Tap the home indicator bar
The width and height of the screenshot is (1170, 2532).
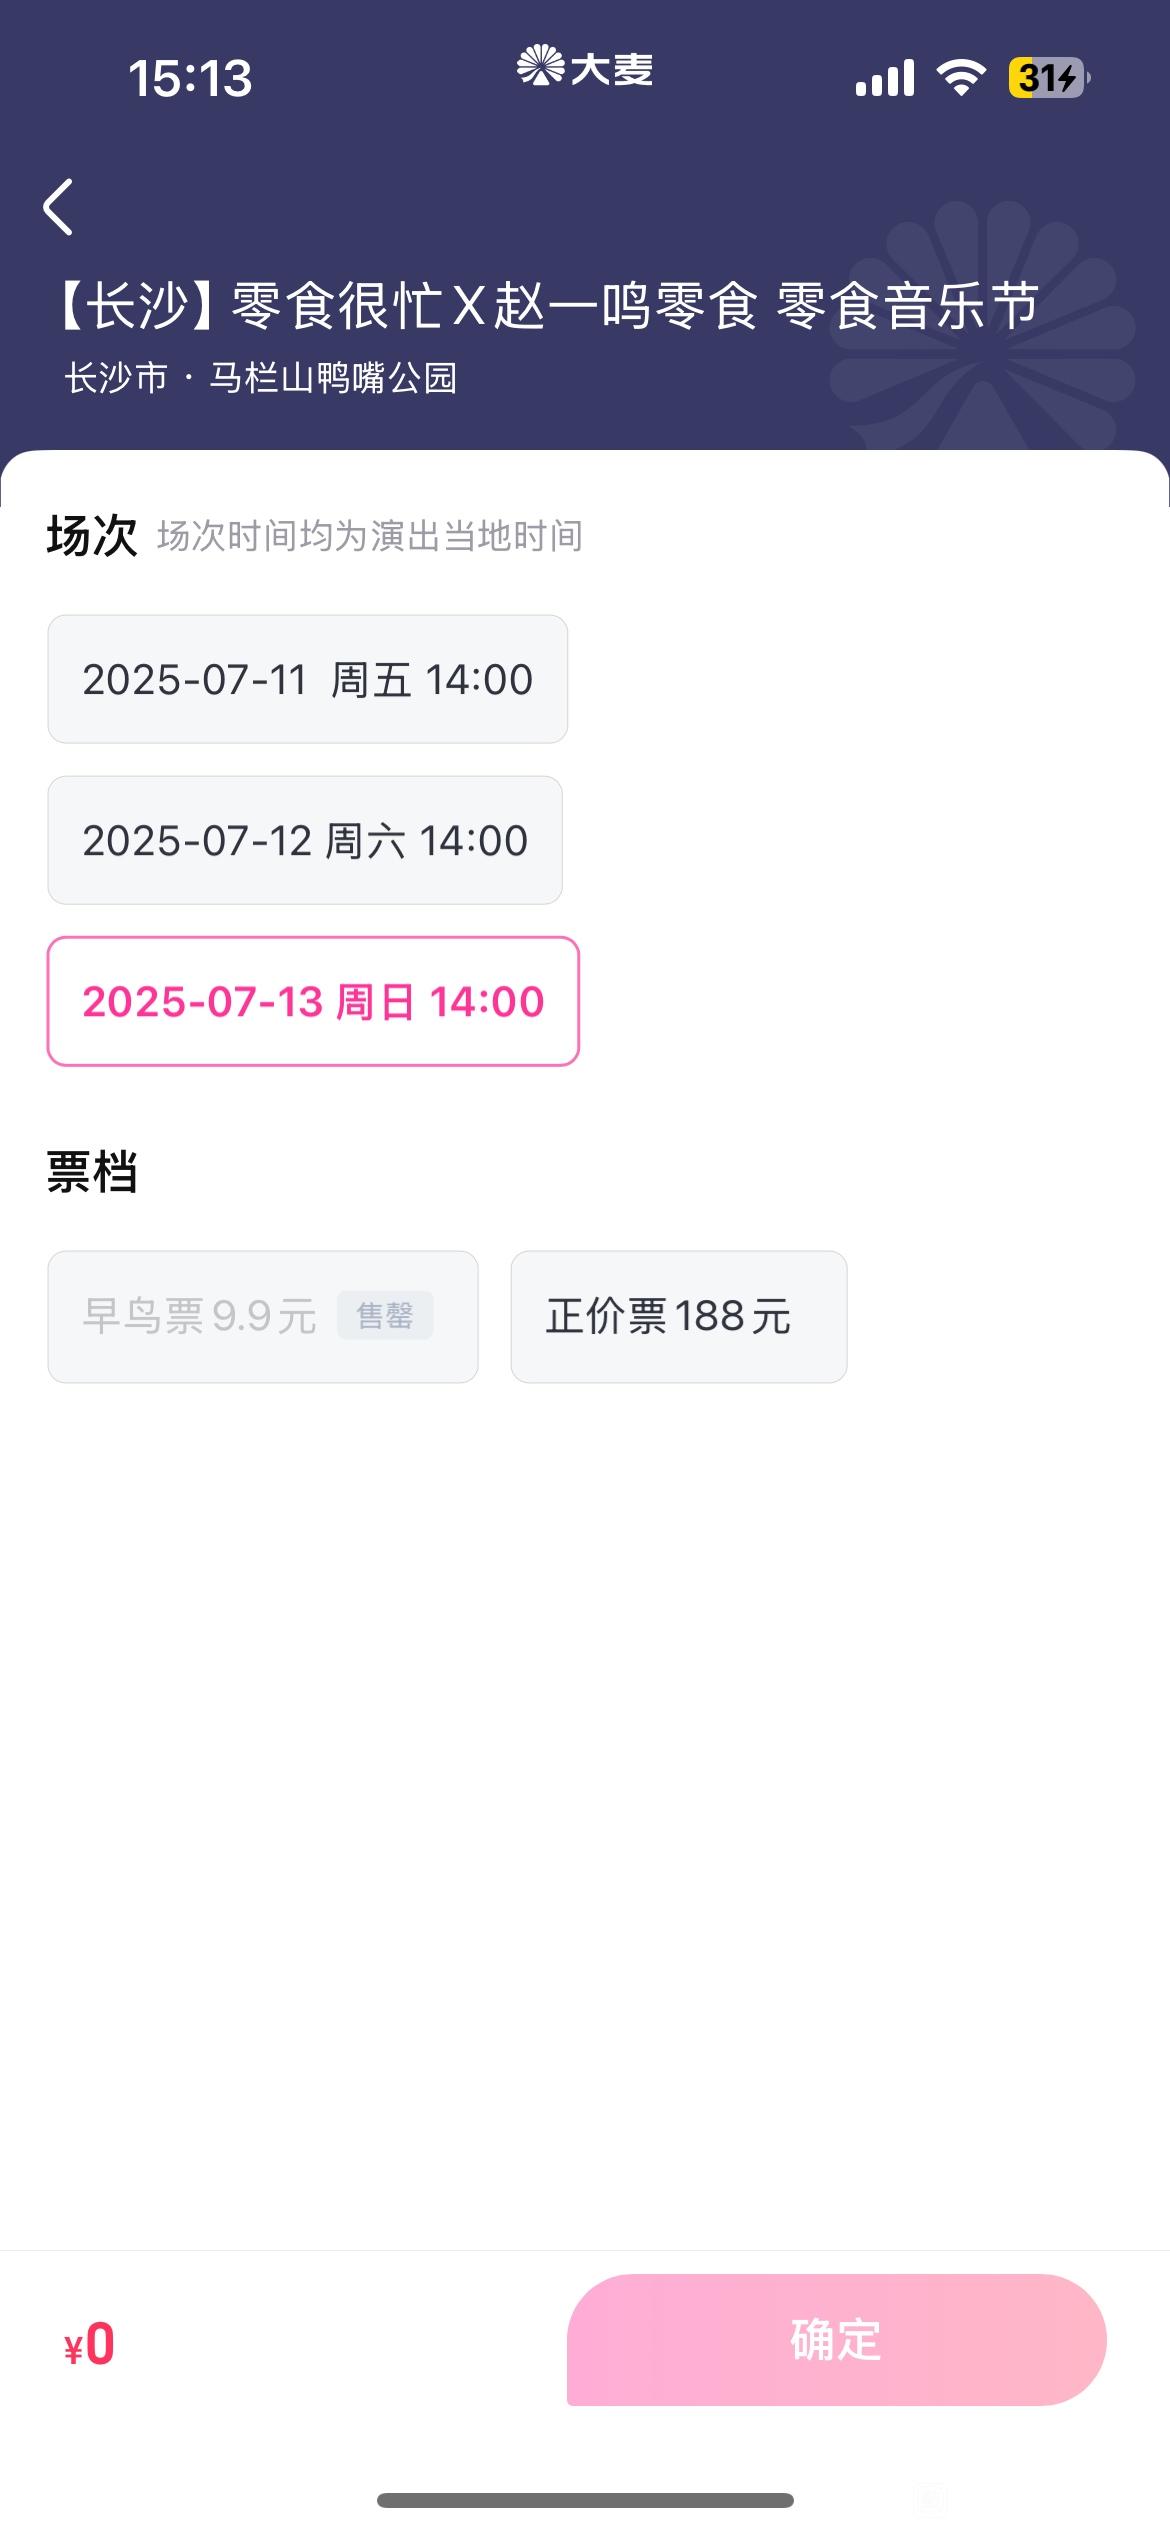585,2500
